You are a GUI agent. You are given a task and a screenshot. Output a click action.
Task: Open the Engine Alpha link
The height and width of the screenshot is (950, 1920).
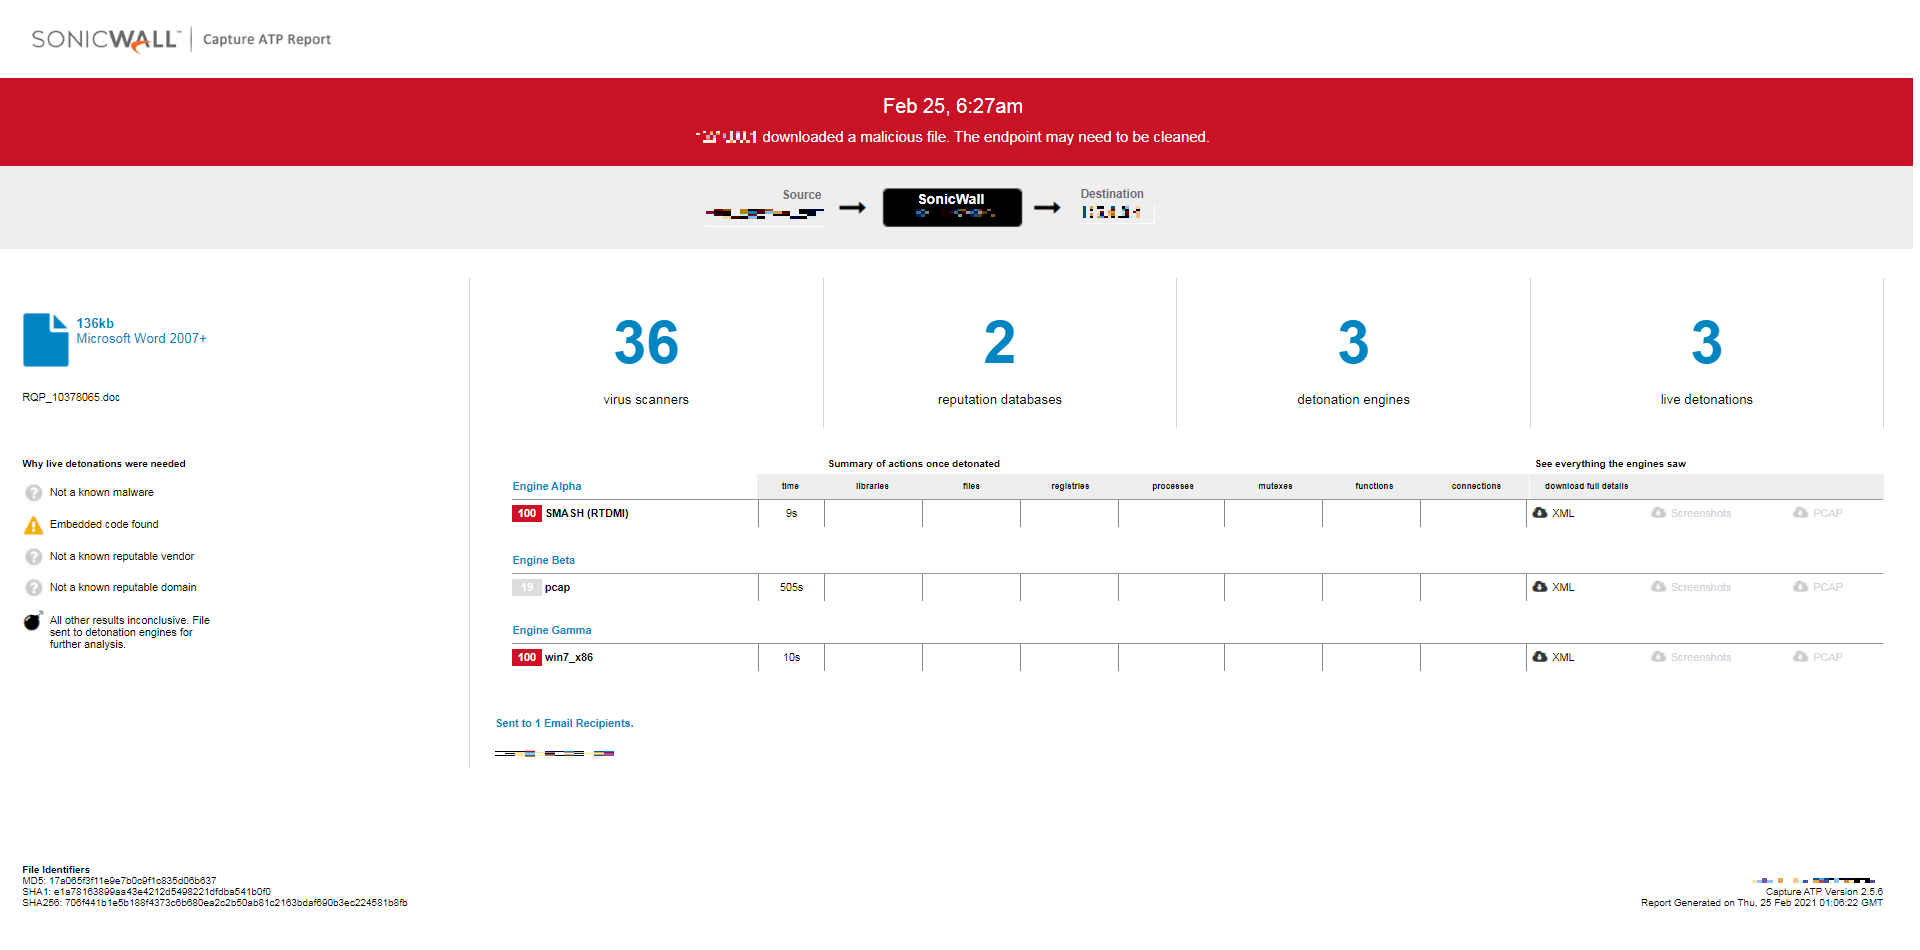tap(547, 487)
